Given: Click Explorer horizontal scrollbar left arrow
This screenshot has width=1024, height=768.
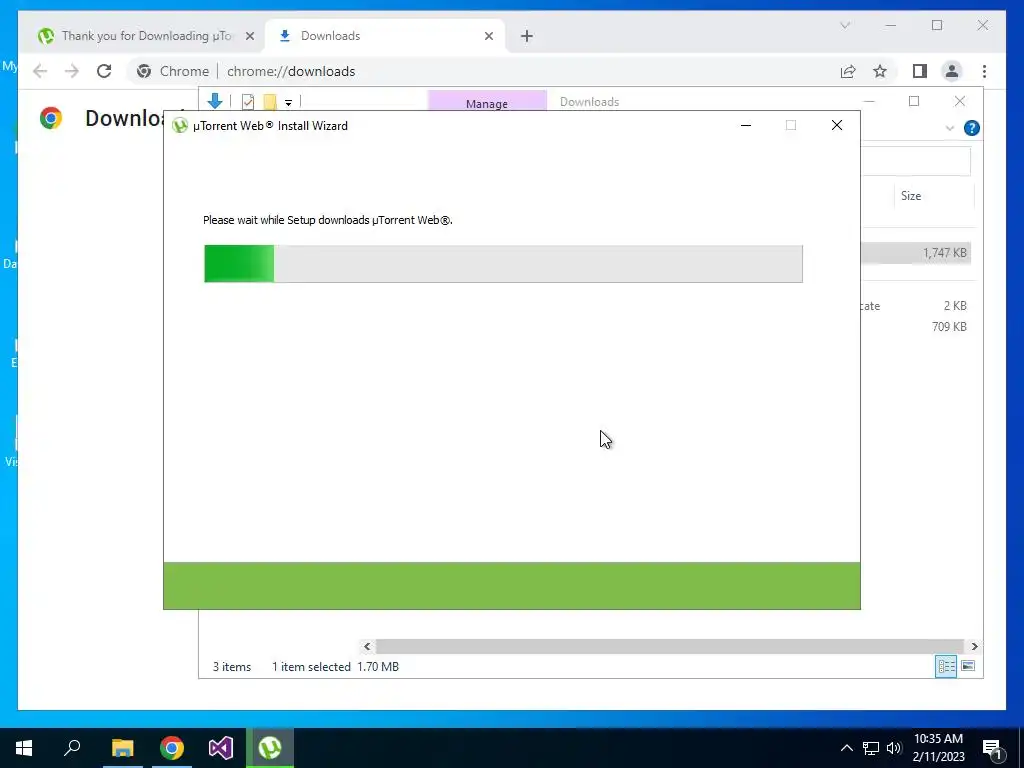Looking at the screenshot, I should click(x=367, y=646).
